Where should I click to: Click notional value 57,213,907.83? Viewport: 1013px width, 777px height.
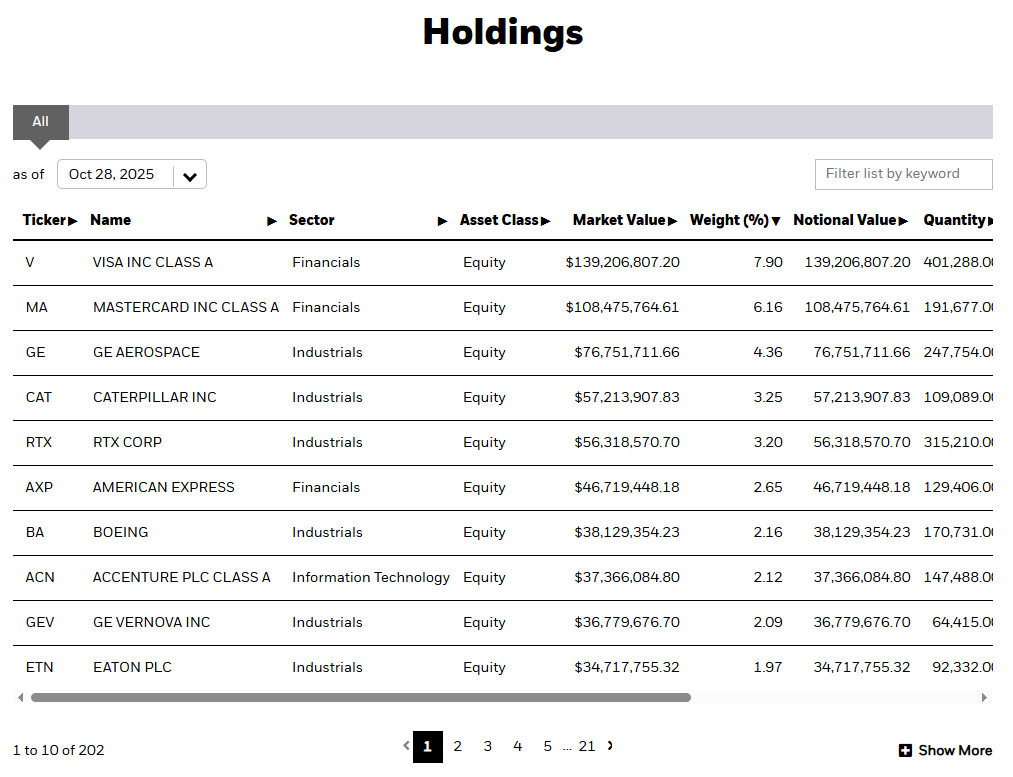(x=862, y=397)
